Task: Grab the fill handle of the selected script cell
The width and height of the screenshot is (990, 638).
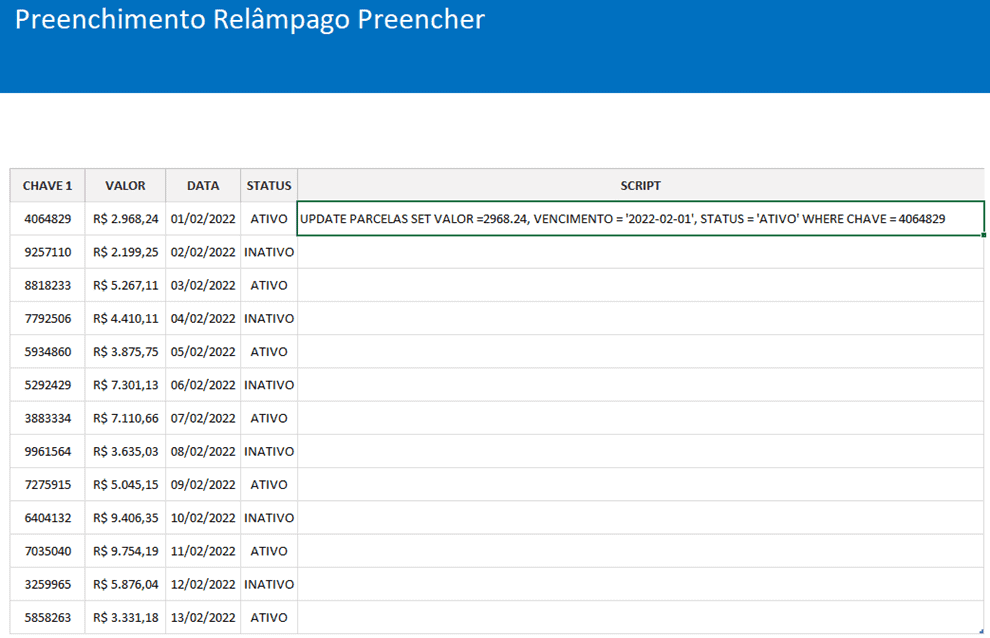Action: tap(985, 236)
